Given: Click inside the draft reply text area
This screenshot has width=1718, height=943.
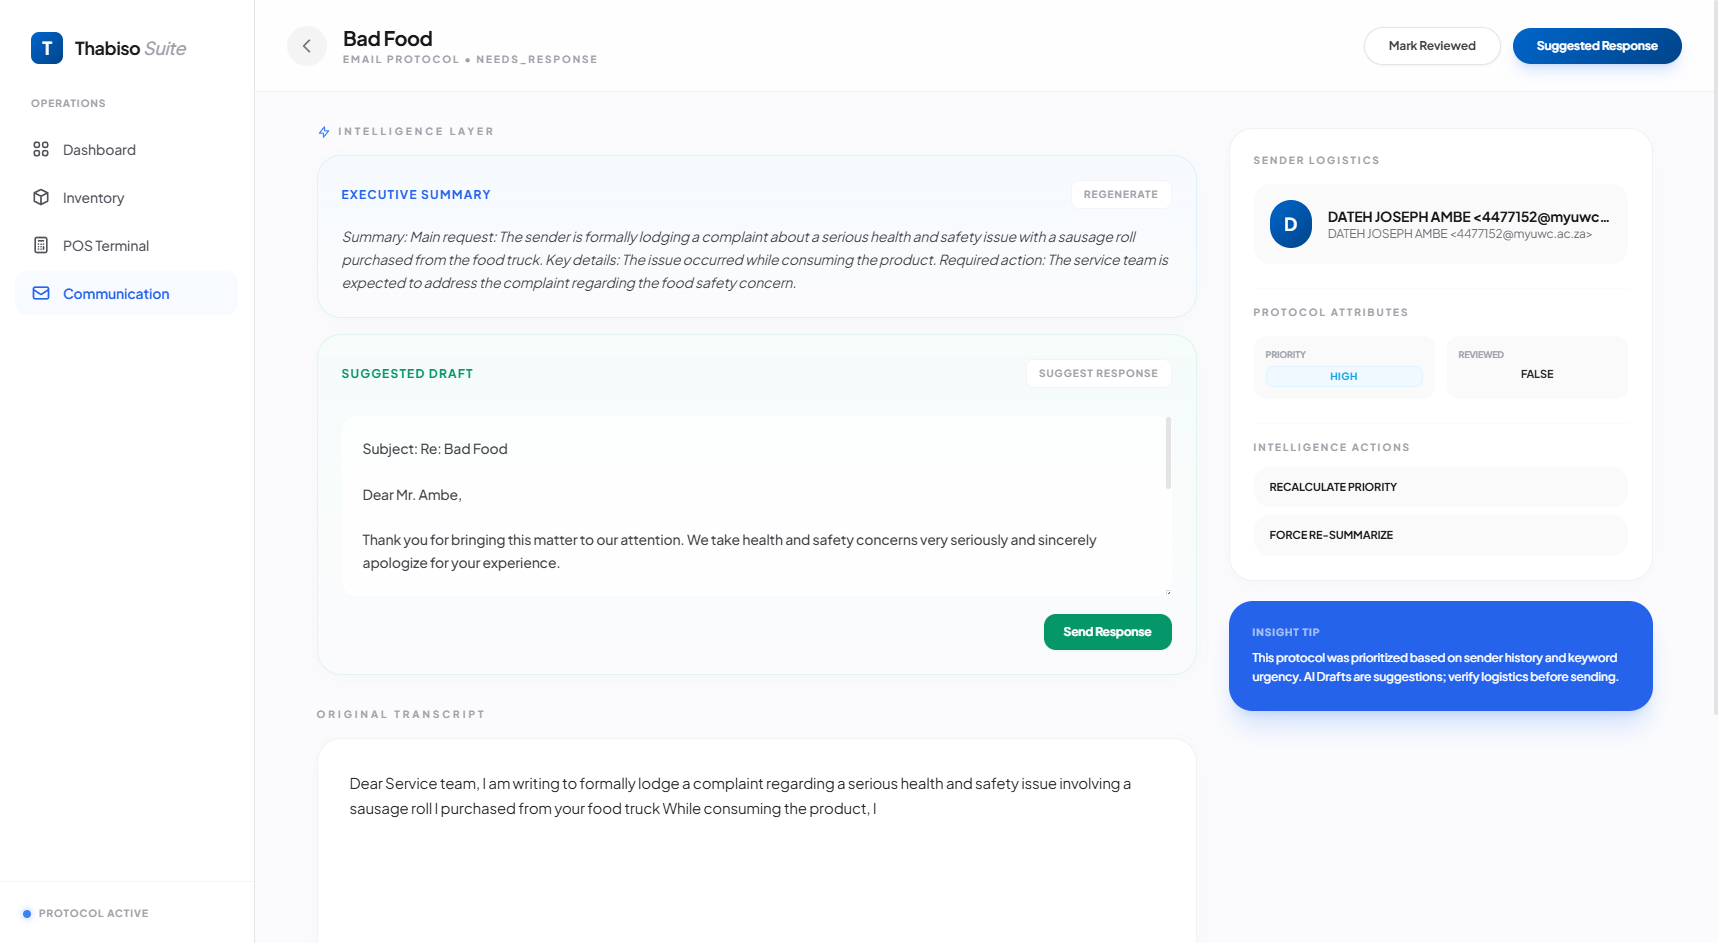Looking at the screenshot, I should click(x=755, y=505).
